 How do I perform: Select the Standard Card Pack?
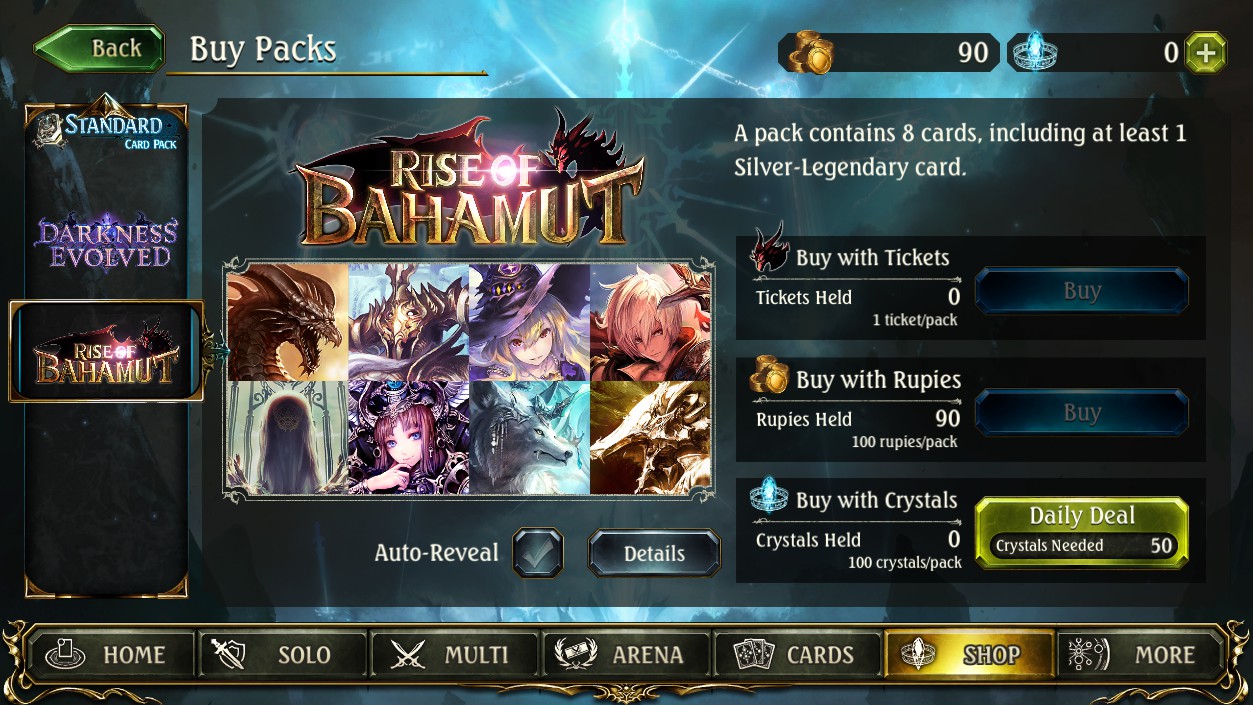coord(106,131)
